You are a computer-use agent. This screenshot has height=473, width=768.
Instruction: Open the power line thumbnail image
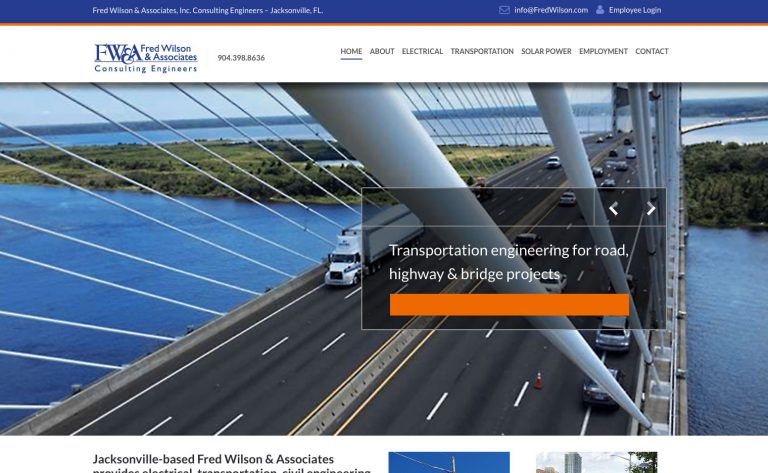[x=449, y=462]
